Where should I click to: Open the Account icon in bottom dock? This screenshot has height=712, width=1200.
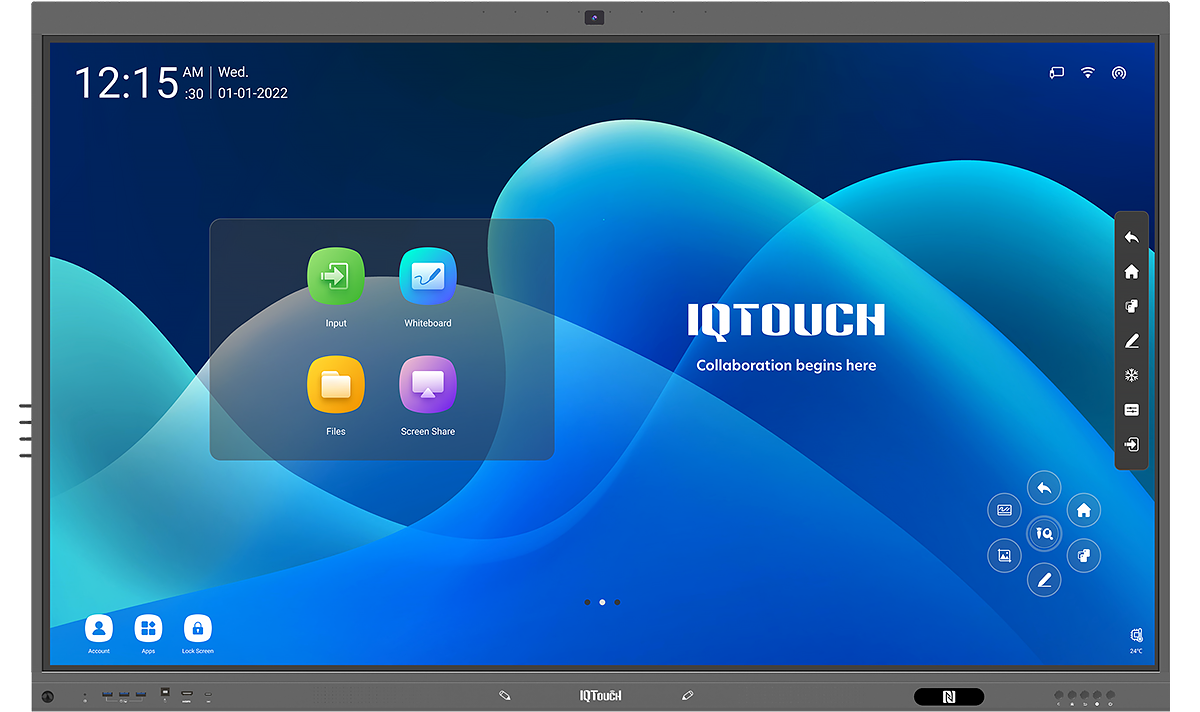click(x=99, y=628)
